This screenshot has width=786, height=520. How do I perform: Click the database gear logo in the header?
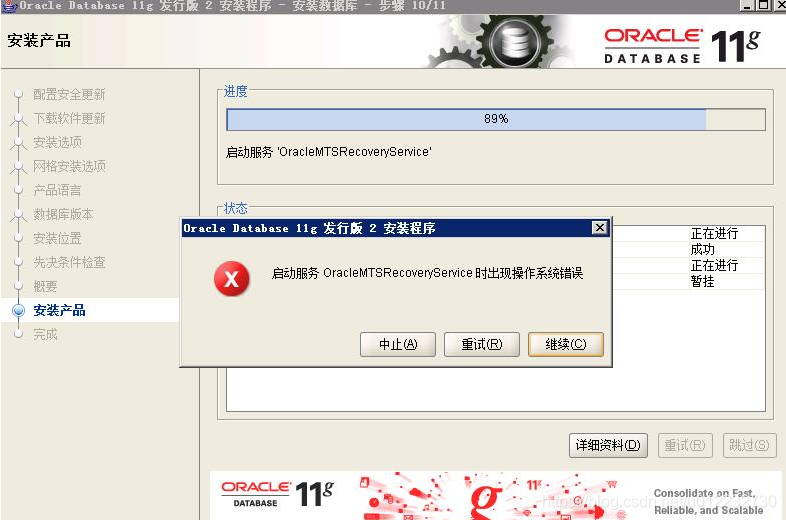tap(514, 41)
